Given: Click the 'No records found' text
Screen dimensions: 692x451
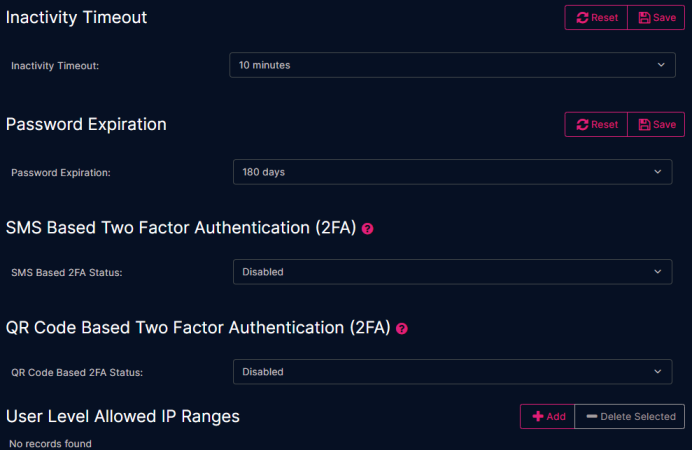Looking at the screenshot, I should pyautogui.click(x=50, y=443).
